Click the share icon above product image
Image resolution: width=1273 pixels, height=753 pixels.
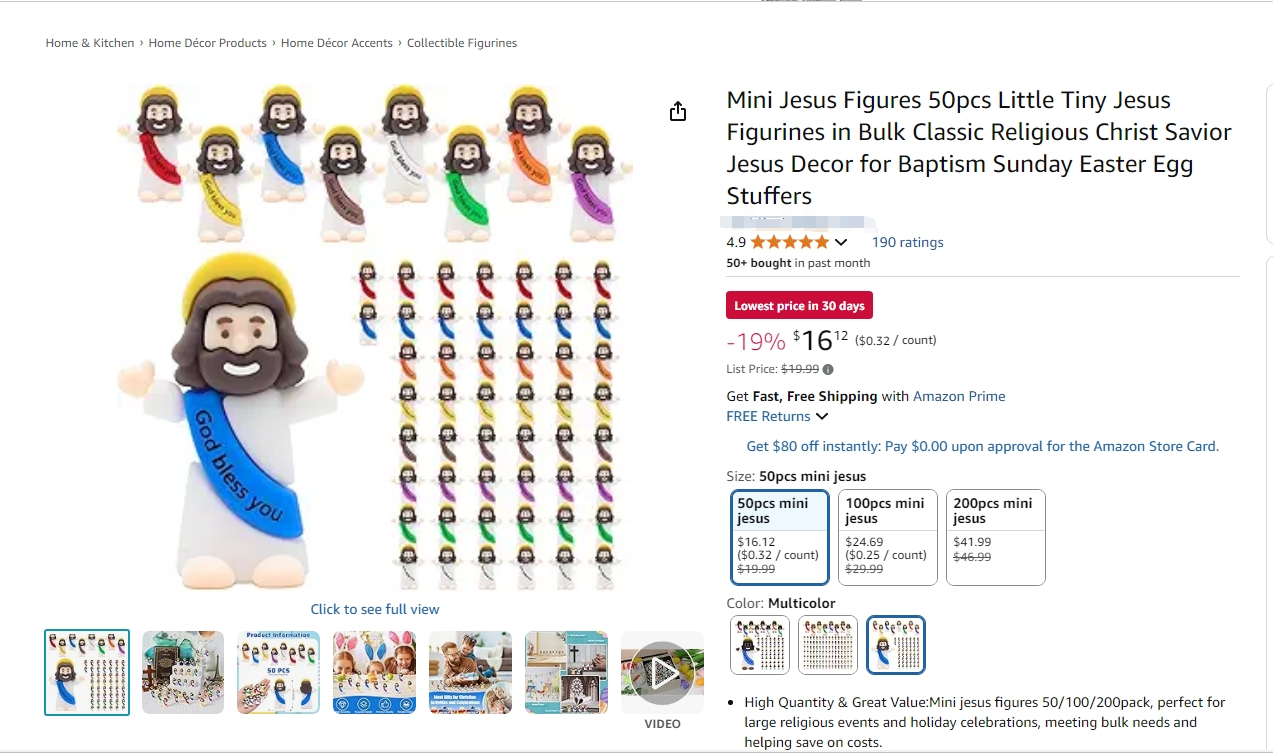(x=678, y=111)
